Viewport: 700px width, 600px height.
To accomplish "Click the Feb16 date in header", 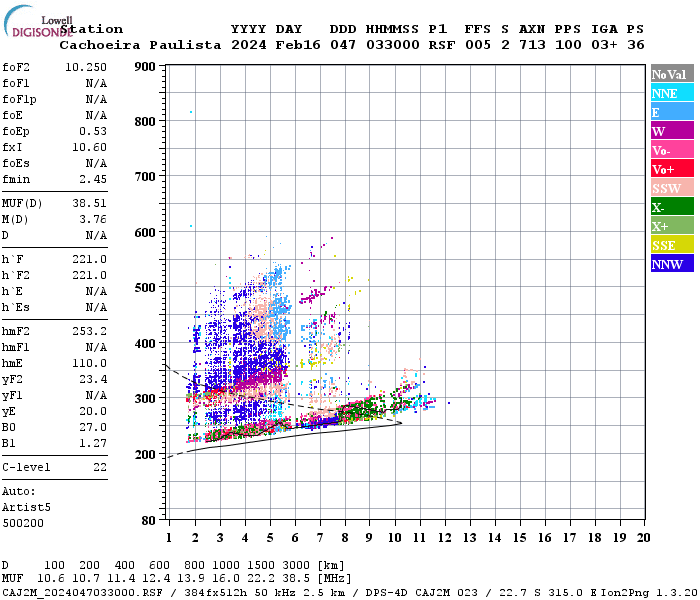I will (x=298, y=45).
